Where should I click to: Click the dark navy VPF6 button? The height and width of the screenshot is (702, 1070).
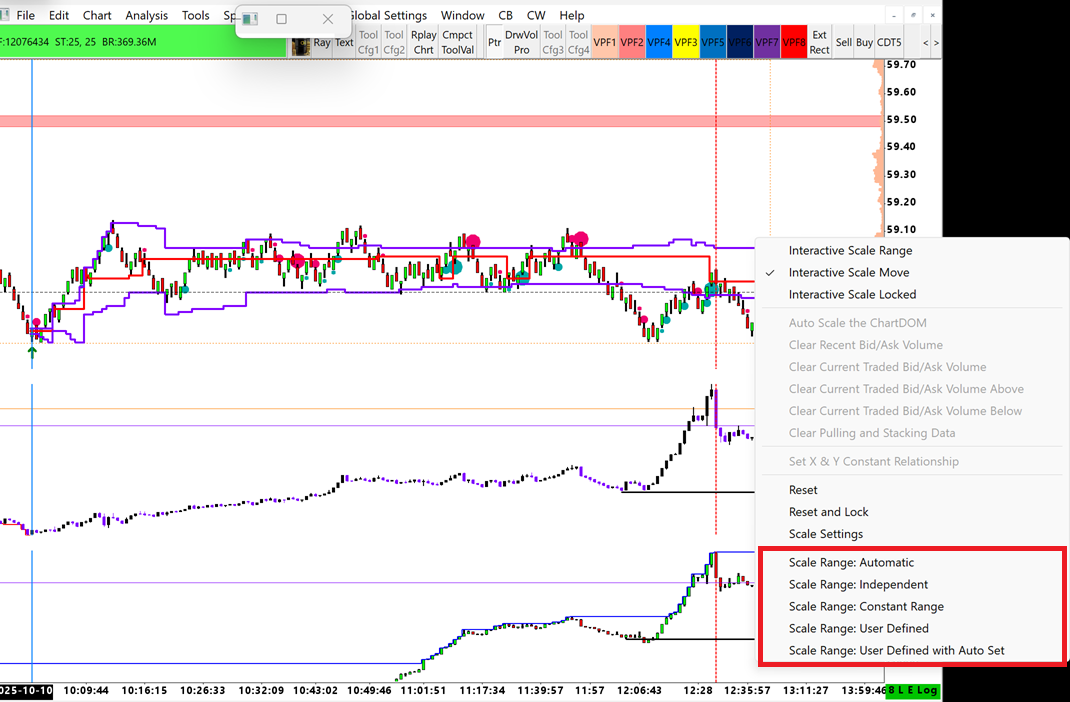(x=740, y=42)
